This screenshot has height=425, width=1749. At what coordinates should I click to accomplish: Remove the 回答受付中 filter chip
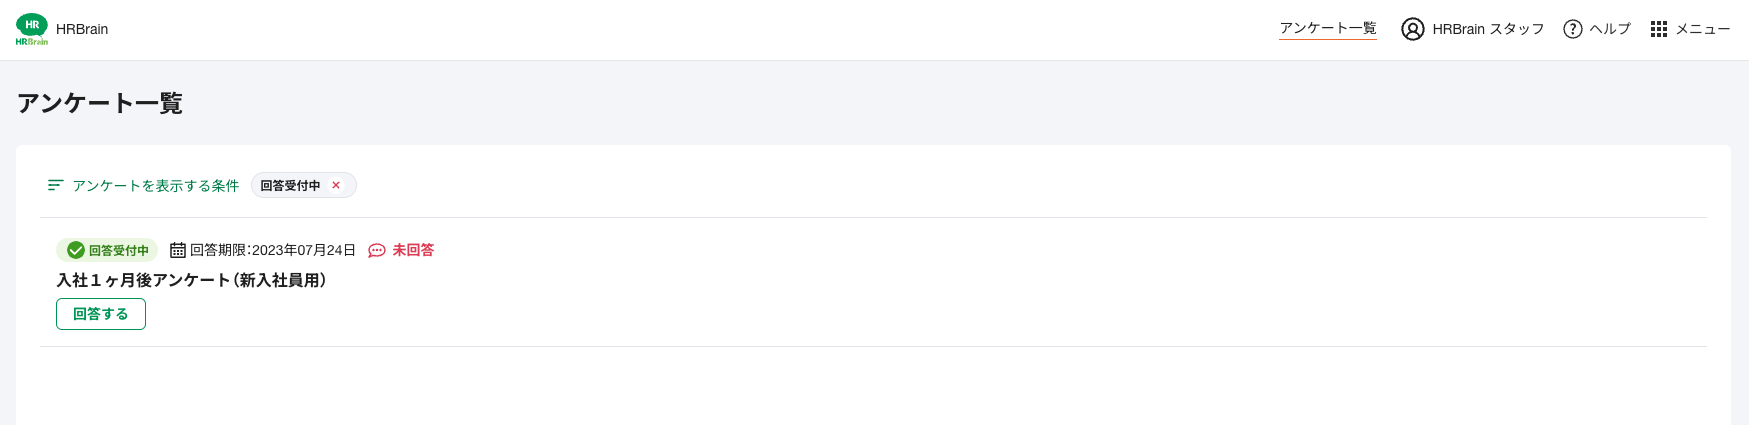(336, 185)
